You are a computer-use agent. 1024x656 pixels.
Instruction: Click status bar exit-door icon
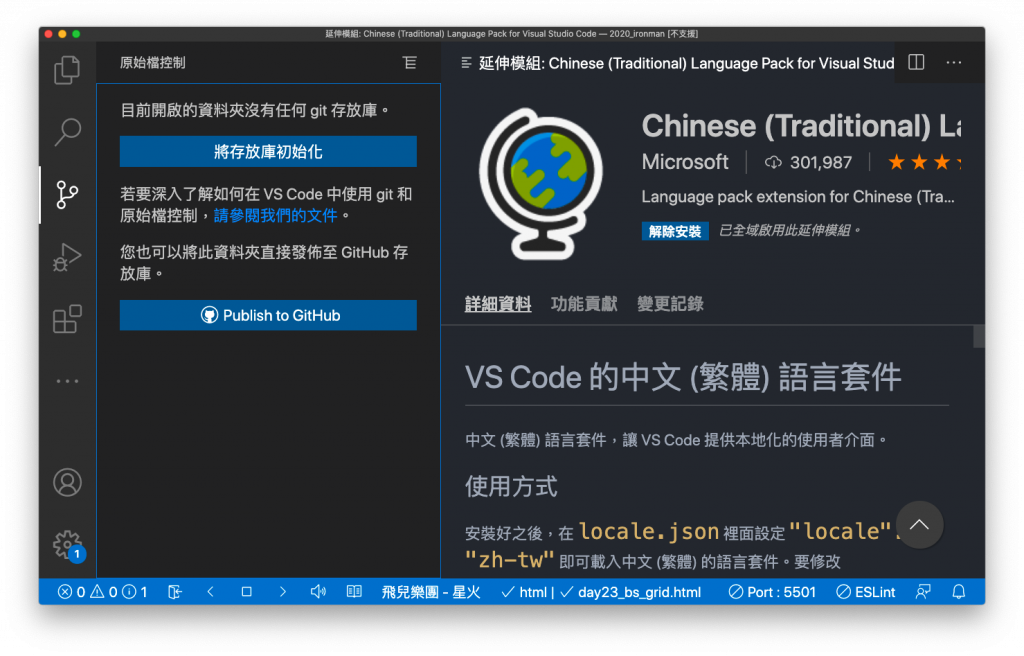point(175,592)
